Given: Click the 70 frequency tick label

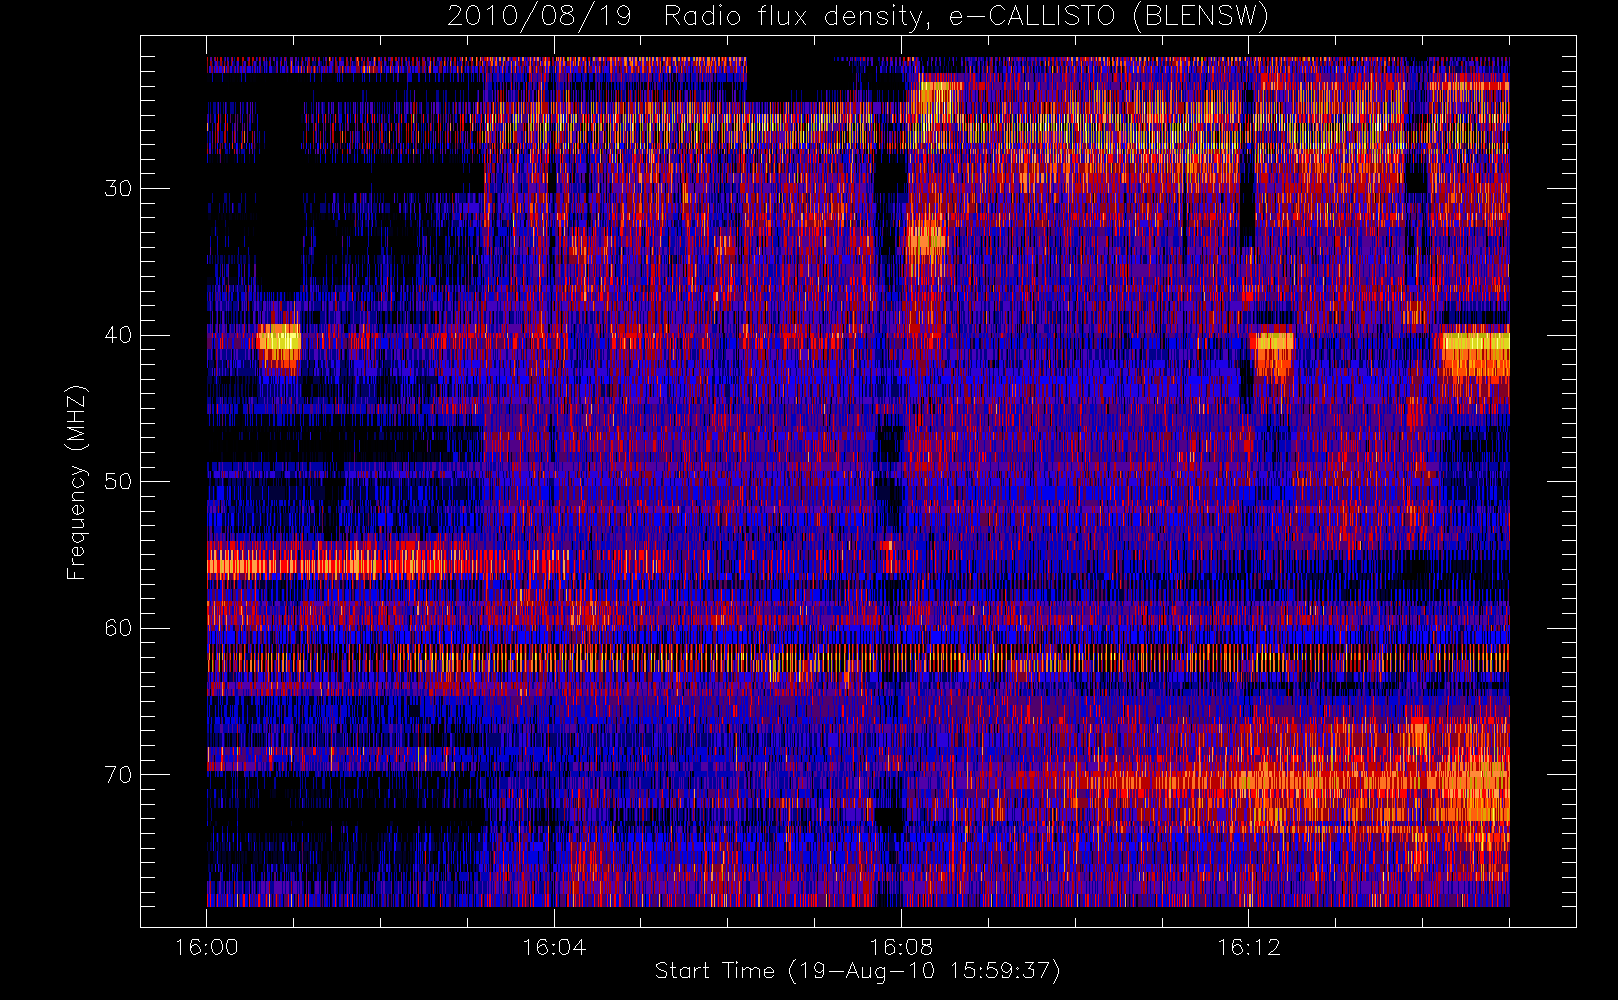Looking at the screenshot, I should pos(118,775).
